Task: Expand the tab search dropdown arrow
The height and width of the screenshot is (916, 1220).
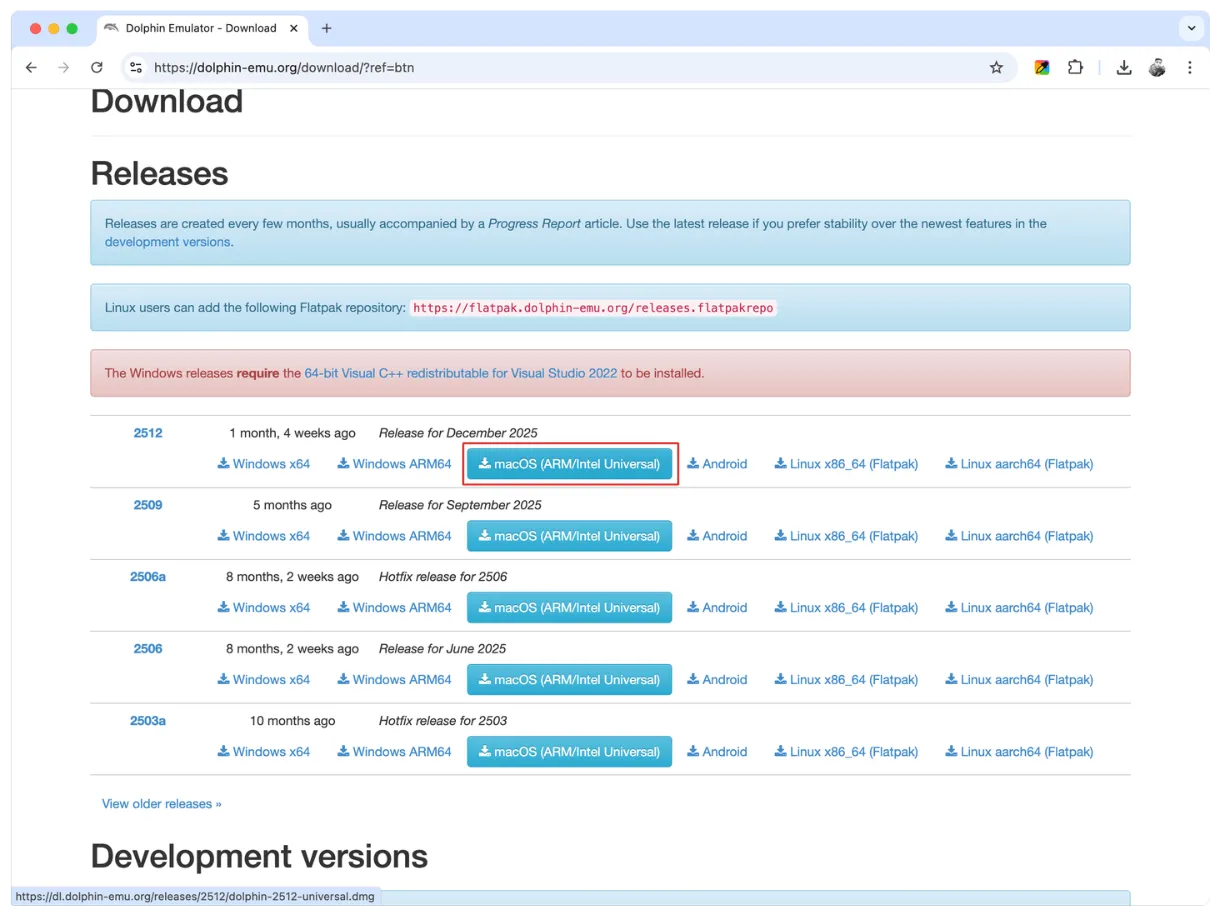Action: [1191, 28]
